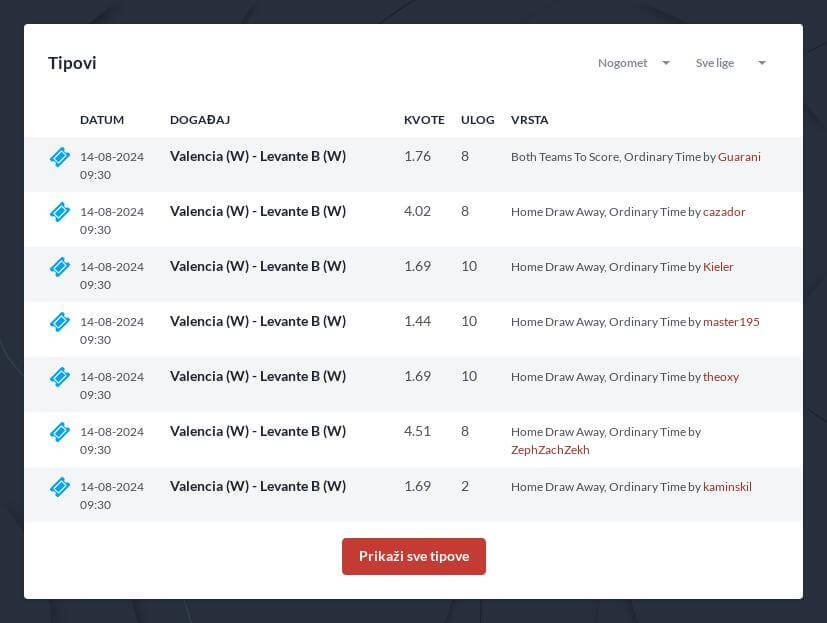Select the Valencia match in theoxy's row
Image resolution: width=827 pixels, height=623 pixels.
tap(258, 377)
